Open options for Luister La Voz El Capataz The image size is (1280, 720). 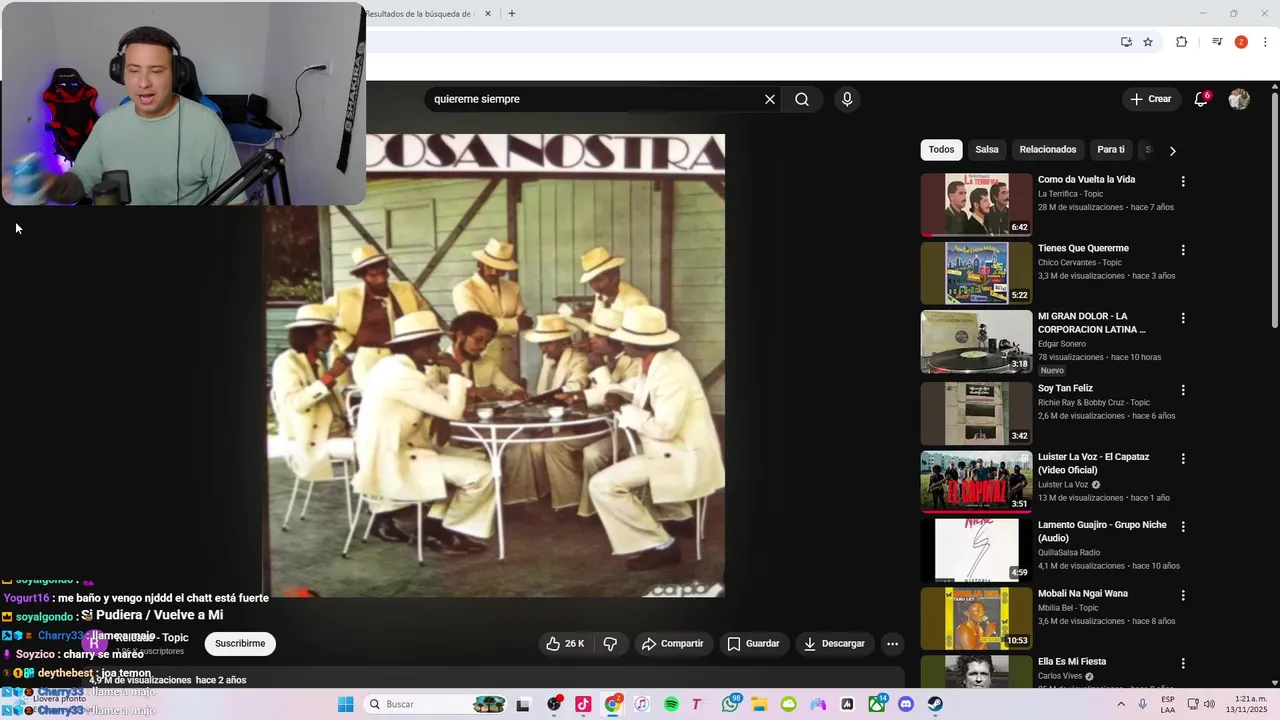point(1183,459)
